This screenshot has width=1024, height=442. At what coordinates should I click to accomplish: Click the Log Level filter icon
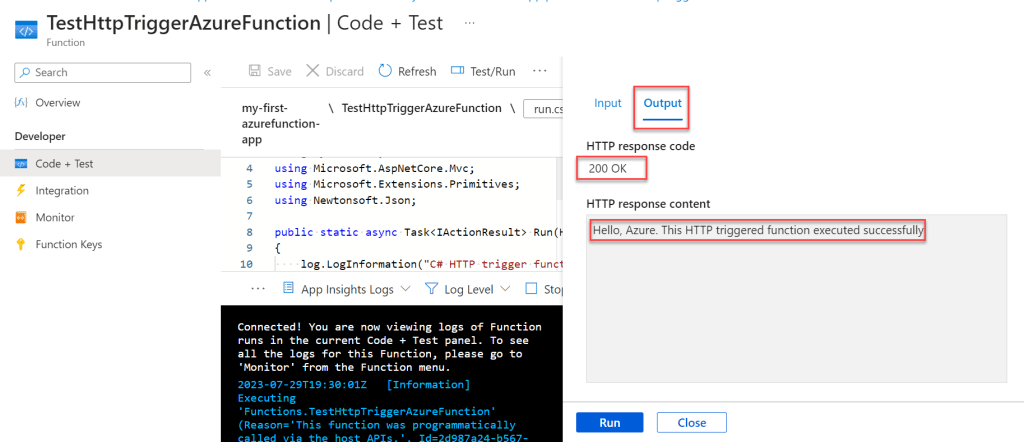431,288
